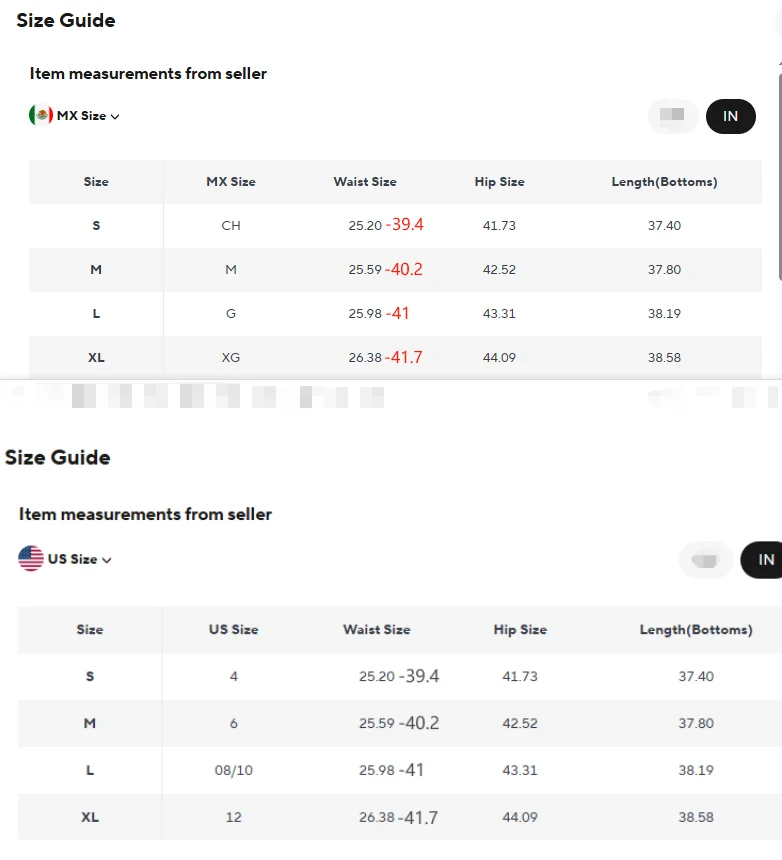782x860 pixels.
Task: Select IN unit in US size guide
Action: (763, 559)
